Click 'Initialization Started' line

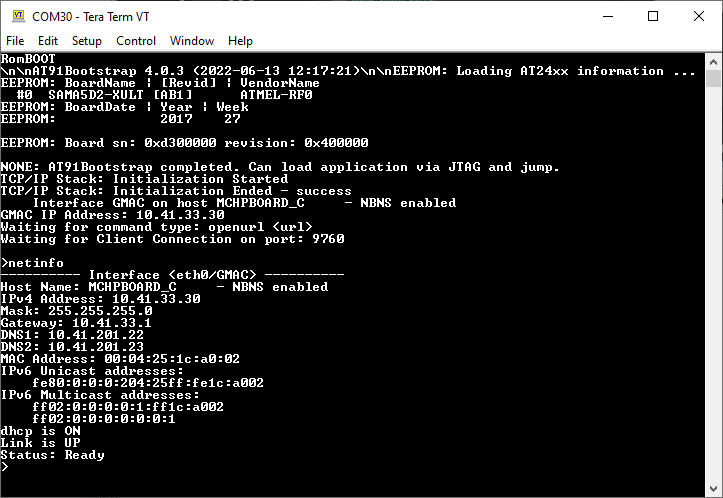click(144, 179)
